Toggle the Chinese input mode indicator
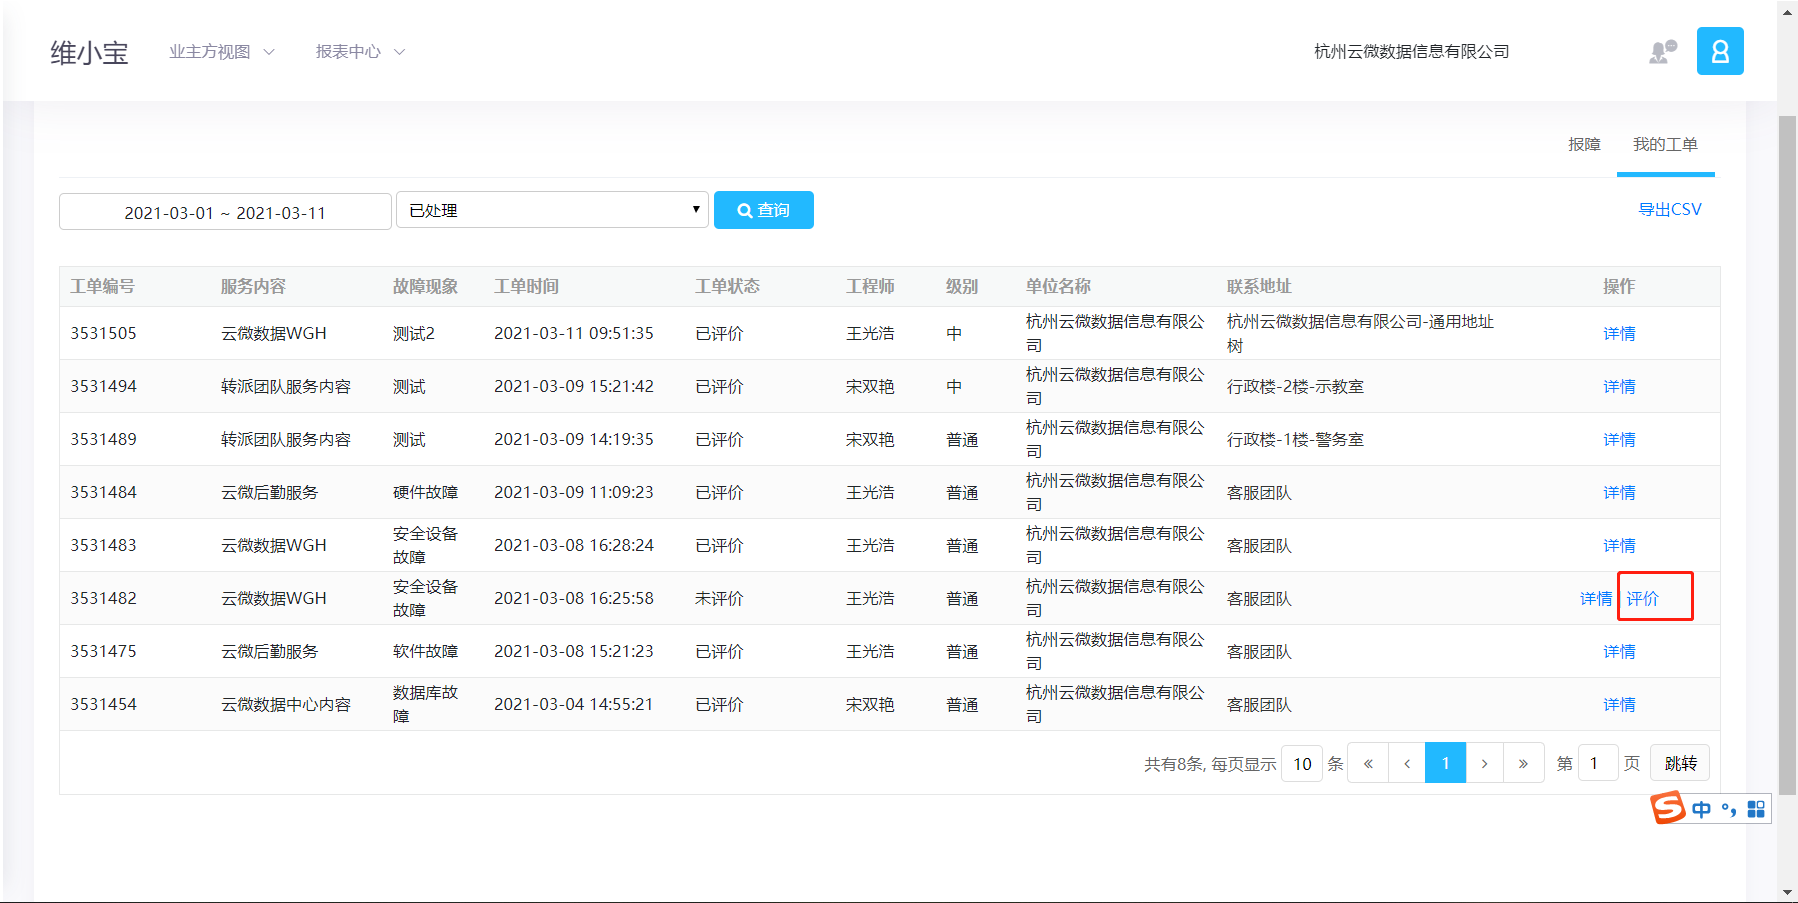 (x=1702, y=809)
